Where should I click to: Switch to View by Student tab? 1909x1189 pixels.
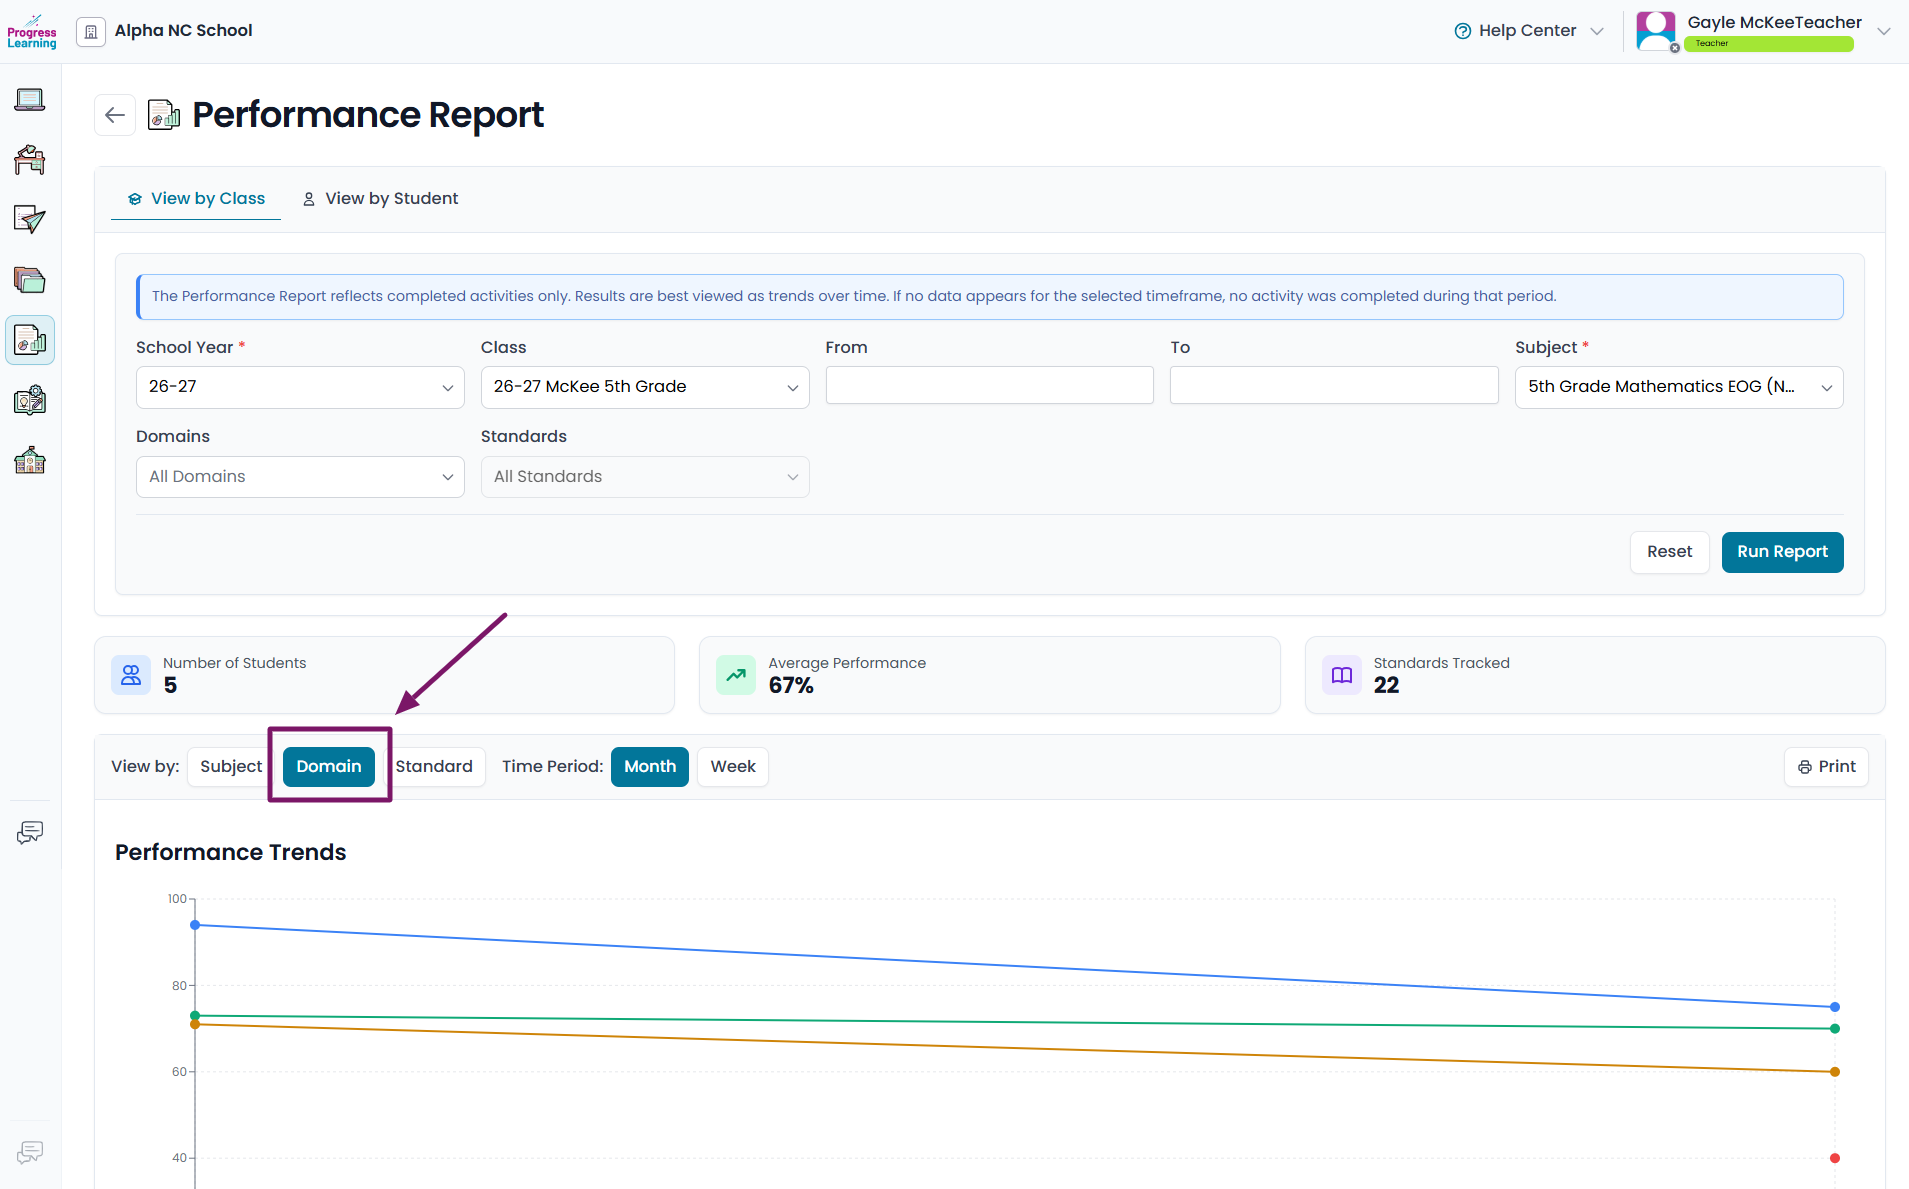pyautogui.click(x=380, y=199)
